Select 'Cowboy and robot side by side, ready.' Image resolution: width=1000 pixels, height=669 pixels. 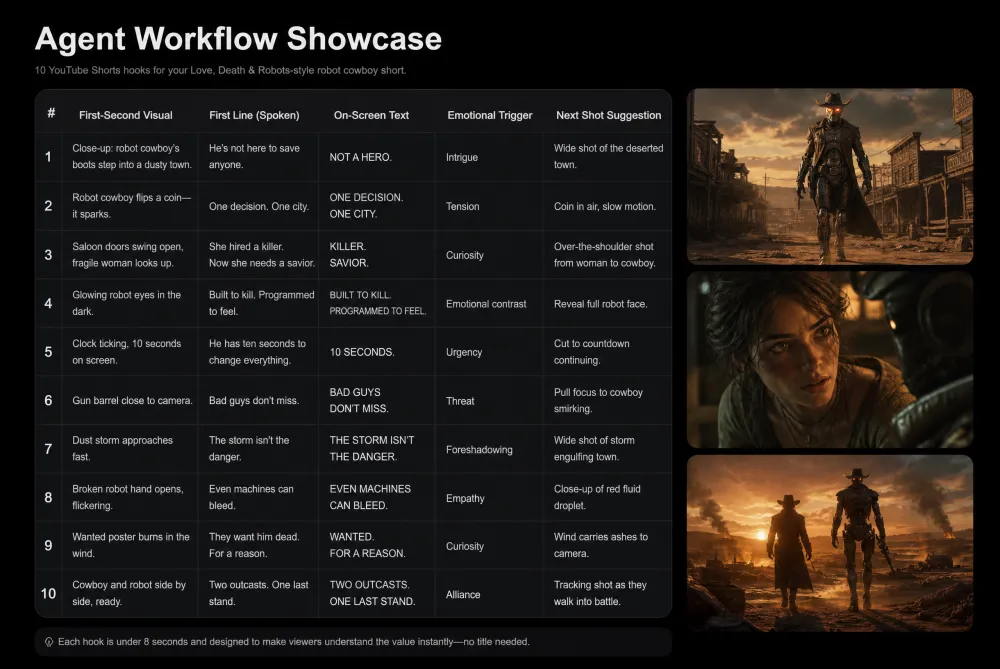[129, 593]
